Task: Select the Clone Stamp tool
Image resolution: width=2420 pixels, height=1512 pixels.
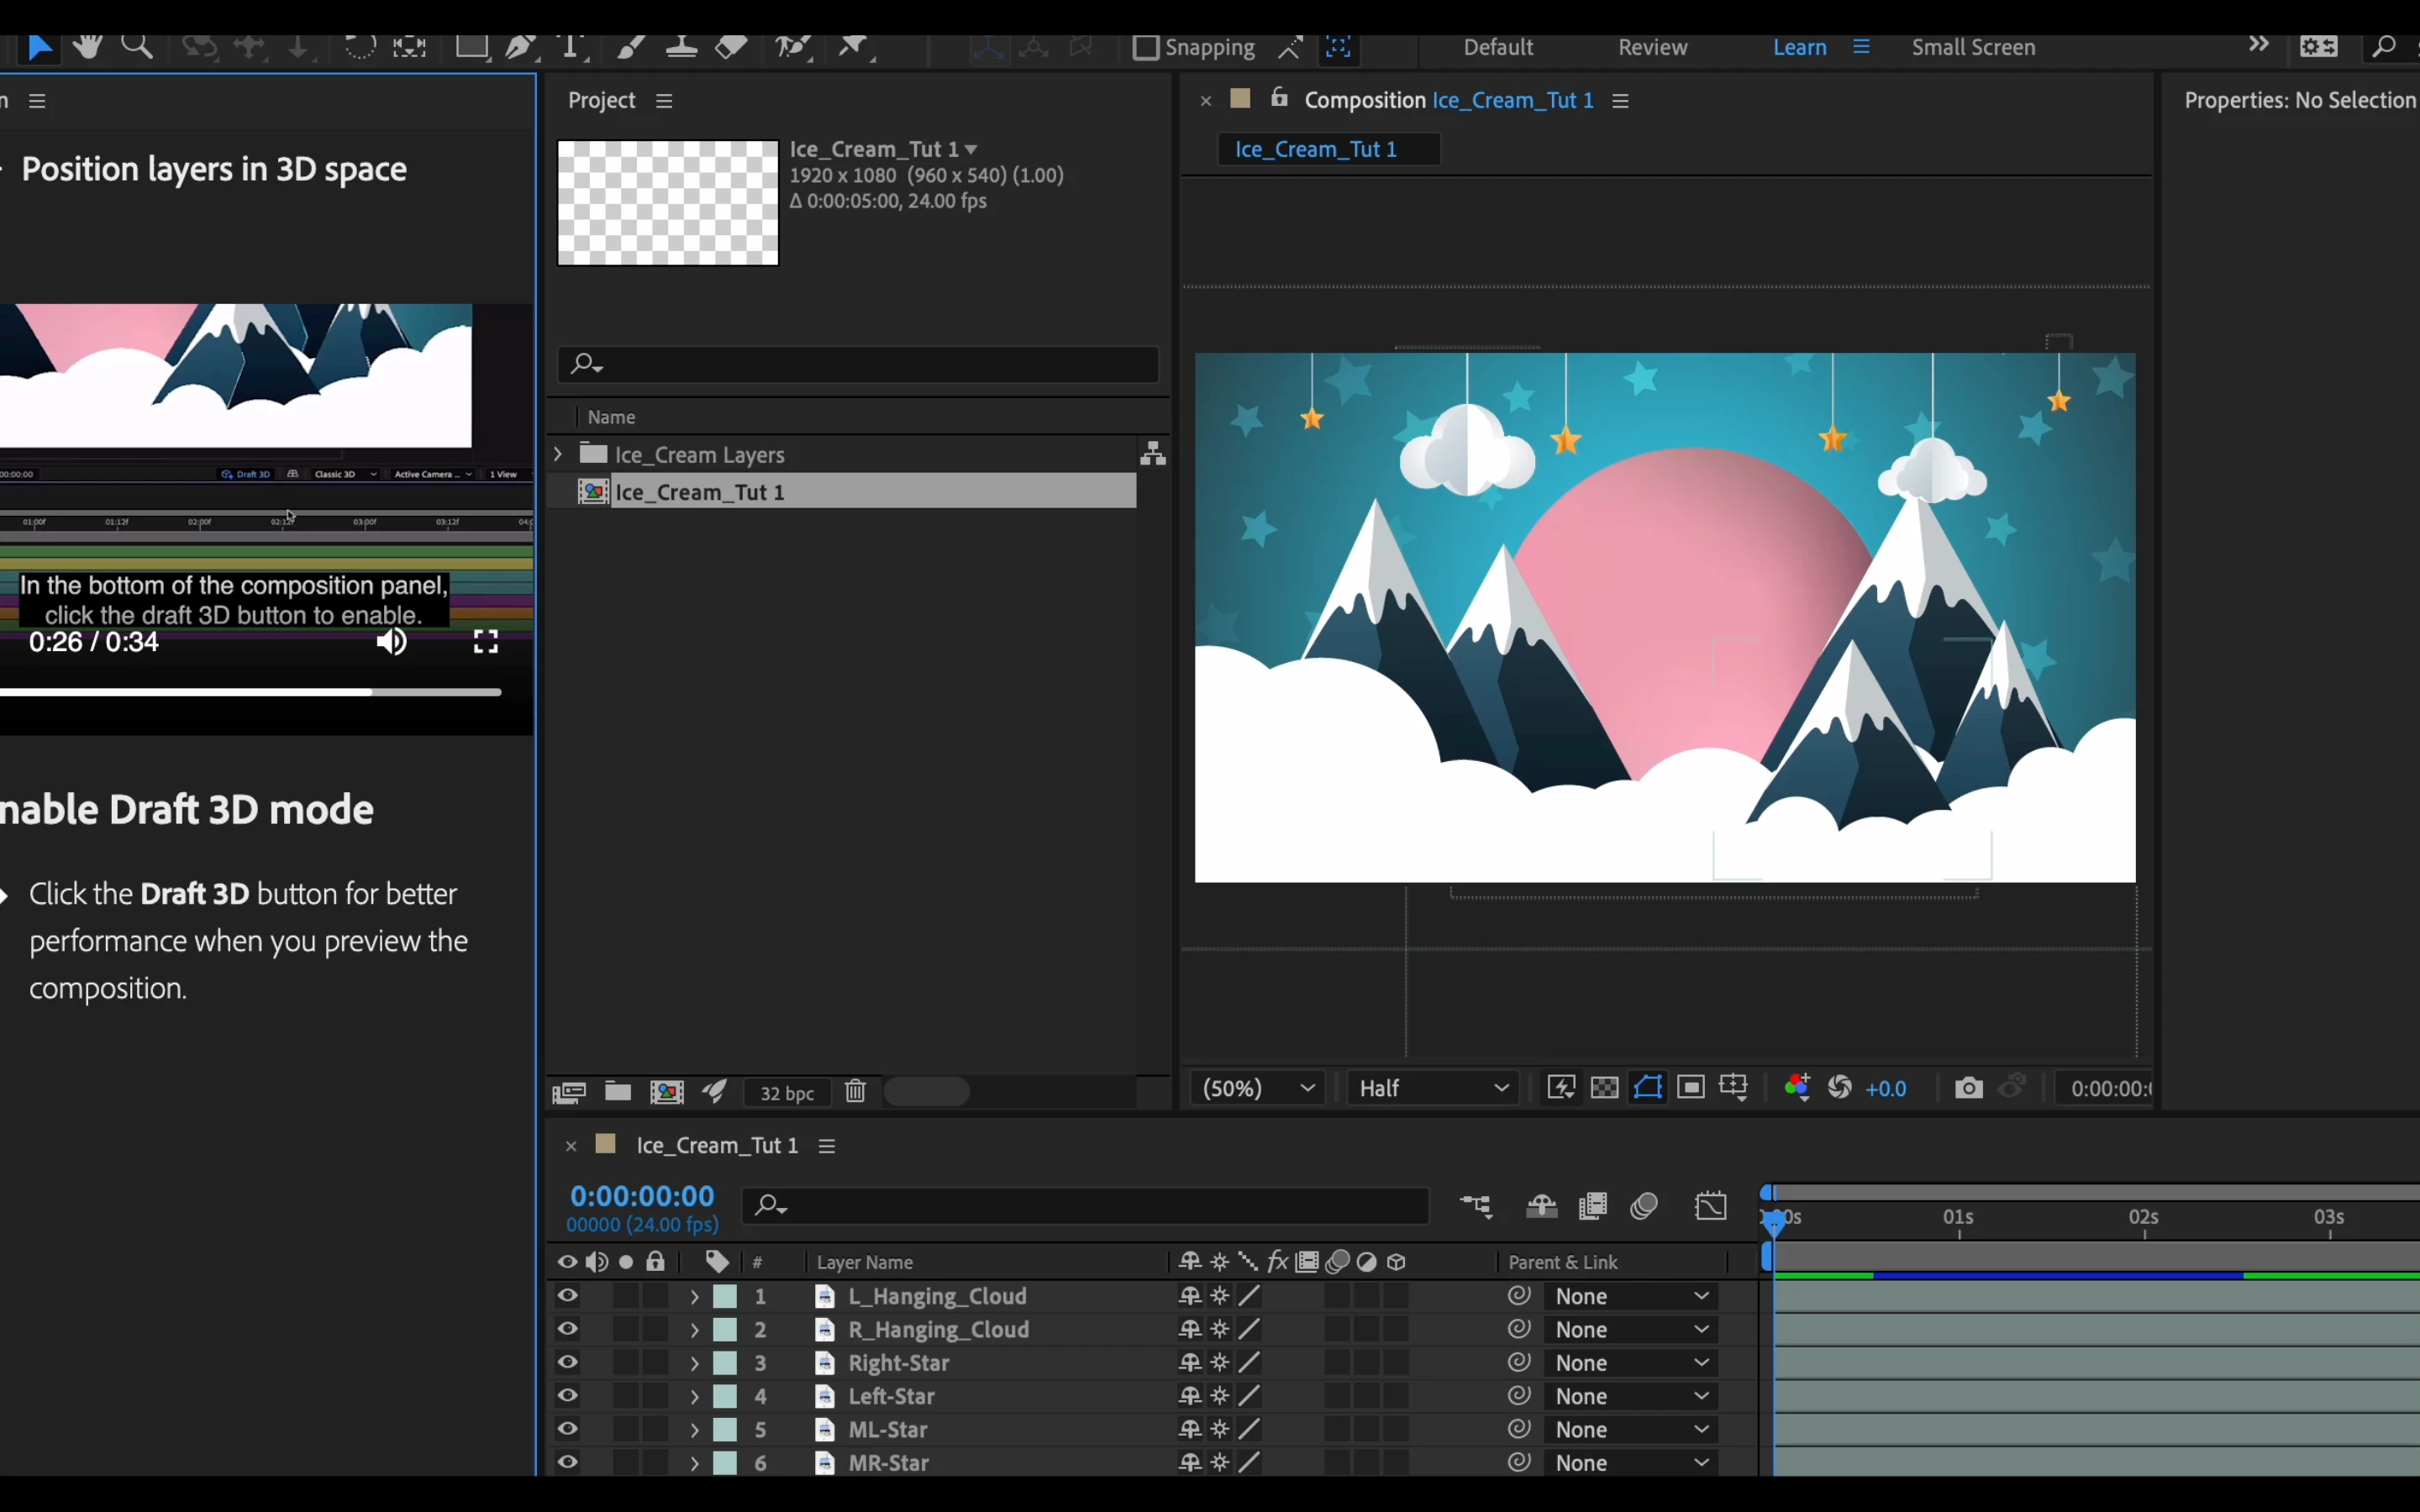Action: click(x=681, y=46)
